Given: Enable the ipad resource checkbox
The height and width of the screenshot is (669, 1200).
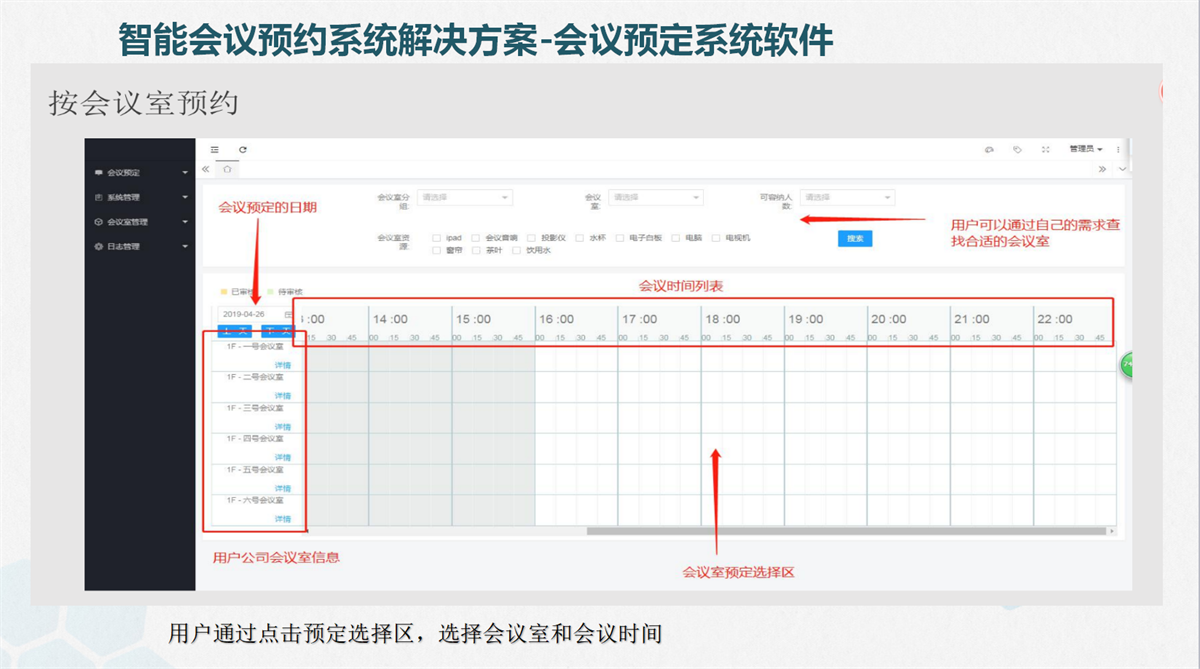Looking at the screenshot, I should [x=436, y=238].
